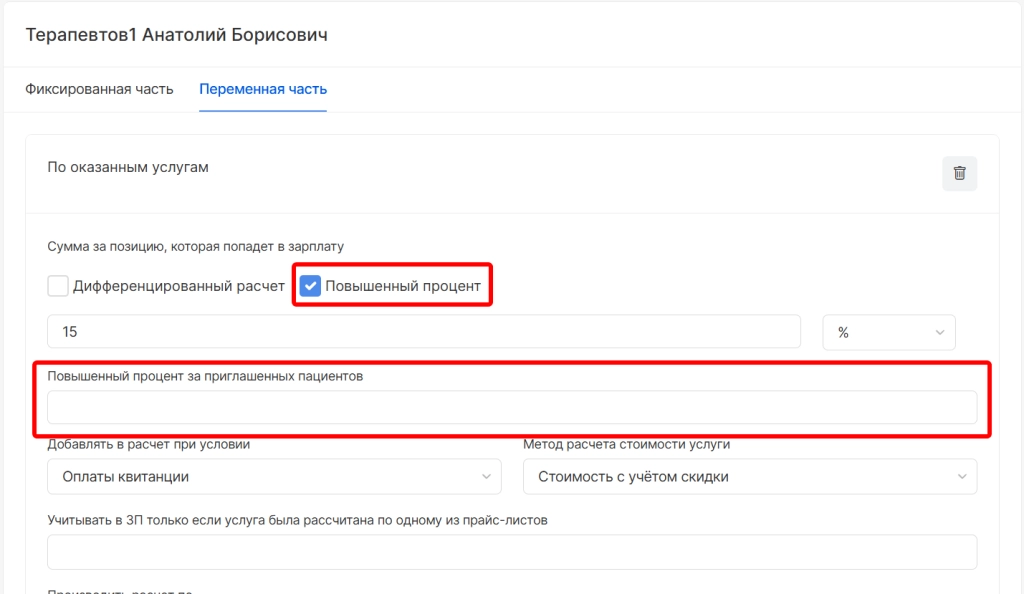Click the Учитывать в ЗП price-list label
This screenshot has height=594, width=1024.
298,520
